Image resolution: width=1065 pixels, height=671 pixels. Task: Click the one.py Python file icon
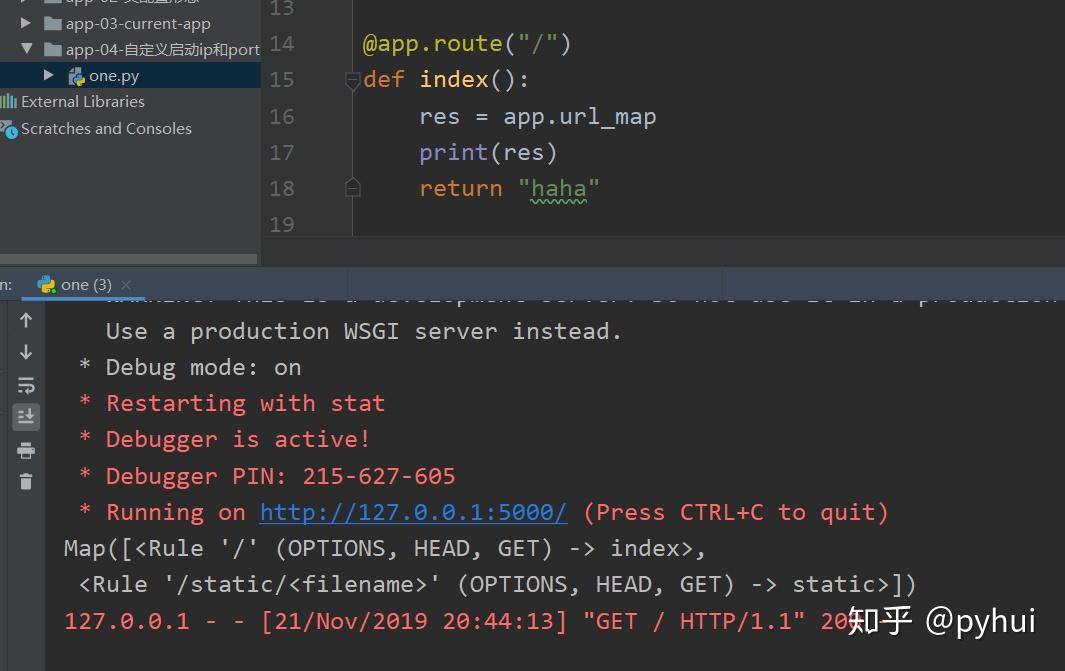coord(76,76)
